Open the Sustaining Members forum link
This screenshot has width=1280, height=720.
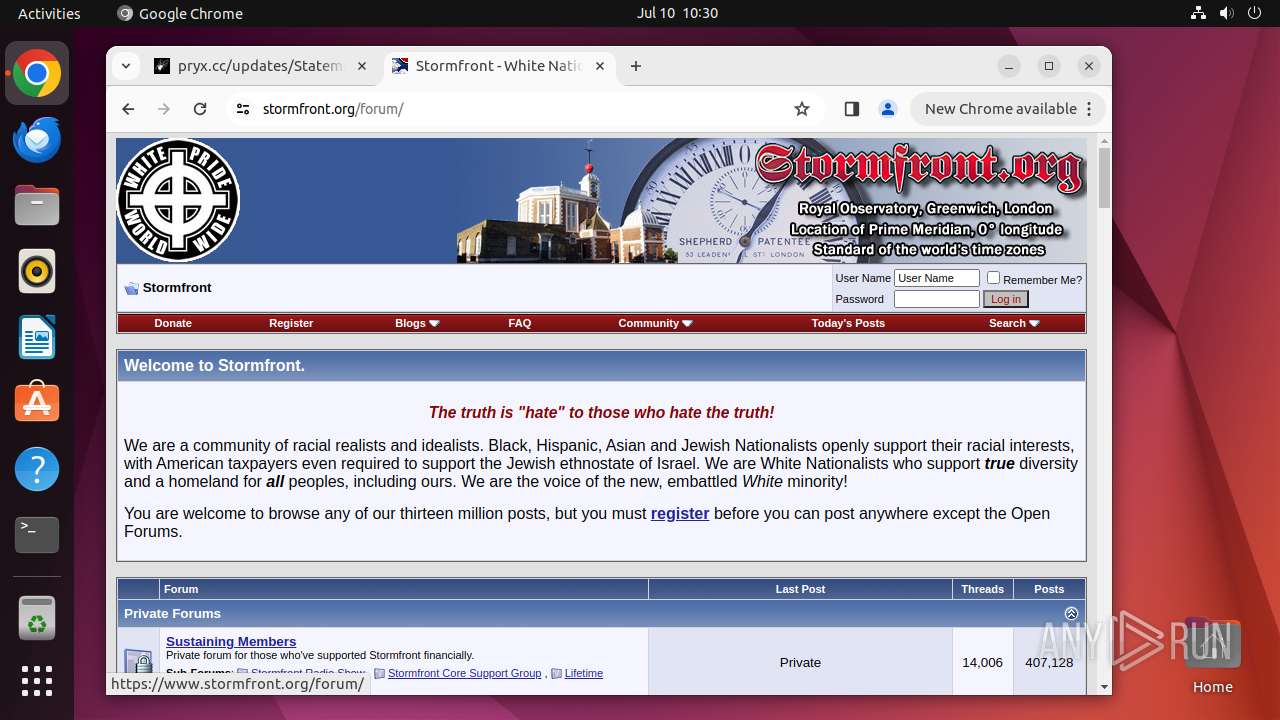point(231,641)
